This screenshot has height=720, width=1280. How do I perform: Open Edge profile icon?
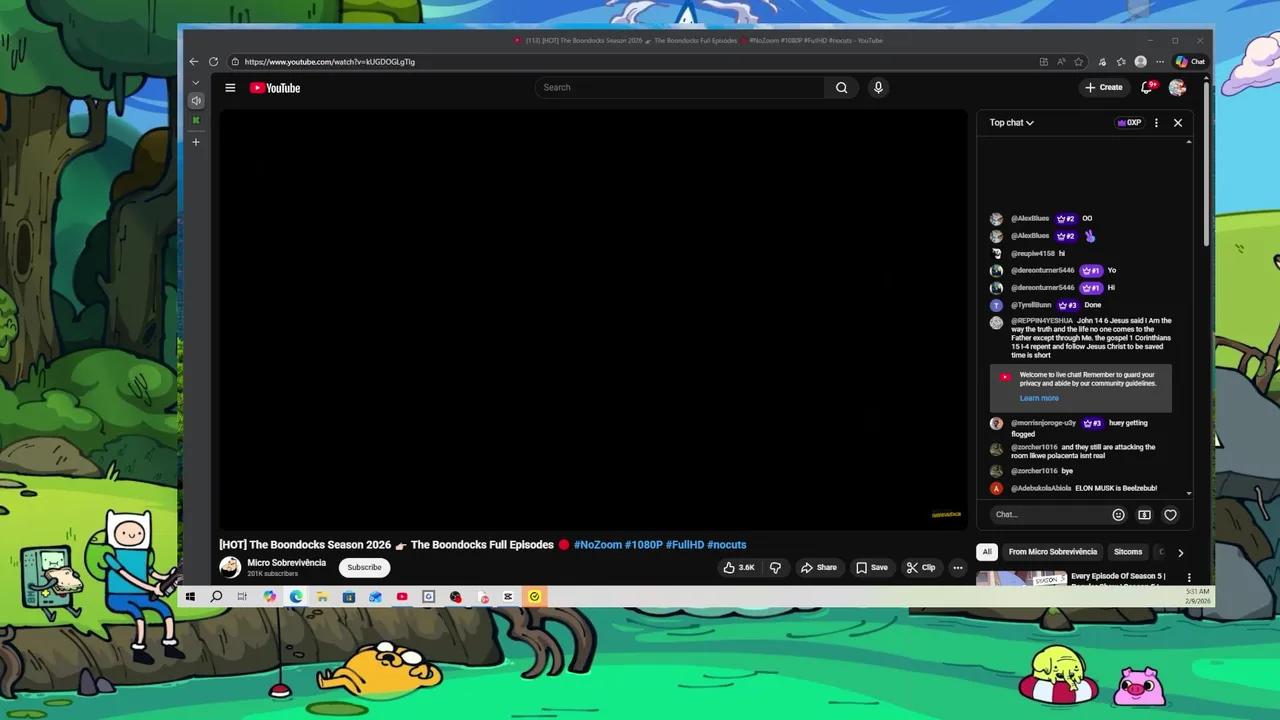click(x=1140, y=62)
